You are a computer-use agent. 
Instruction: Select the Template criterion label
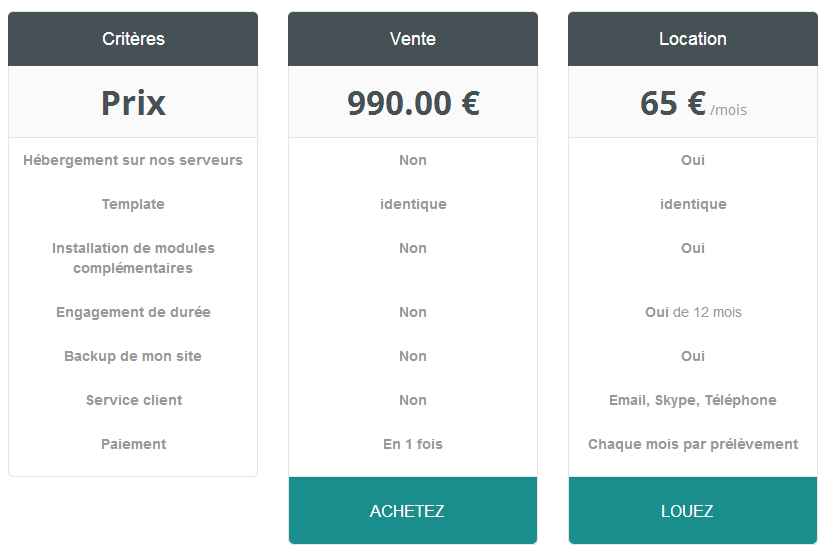[133, 204]
